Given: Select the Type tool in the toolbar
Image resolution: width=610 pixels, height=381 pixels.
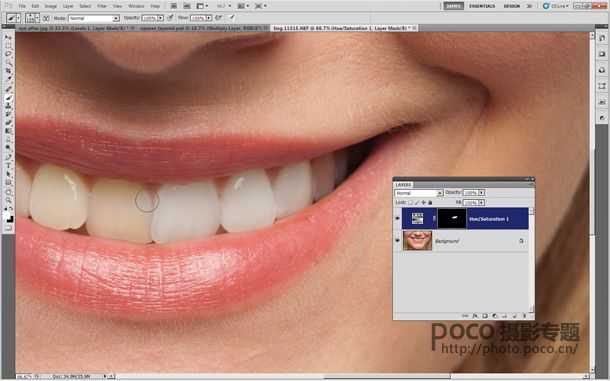Looking at the screenshot, I should pos(9,165).
